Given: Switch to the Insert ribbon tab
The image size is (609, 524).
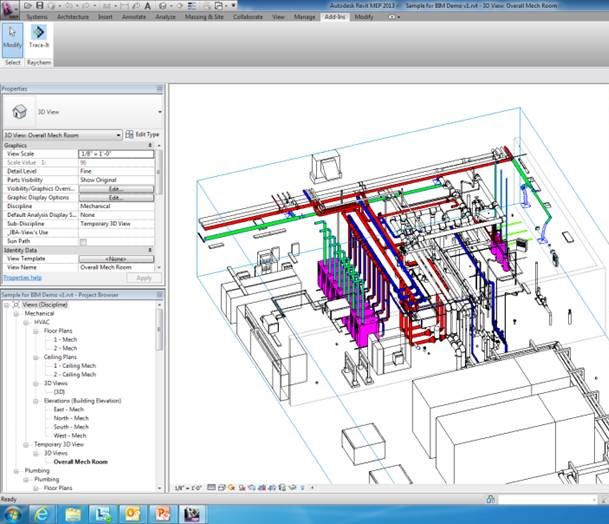Looking at the screenshot, I should [105, 17].
